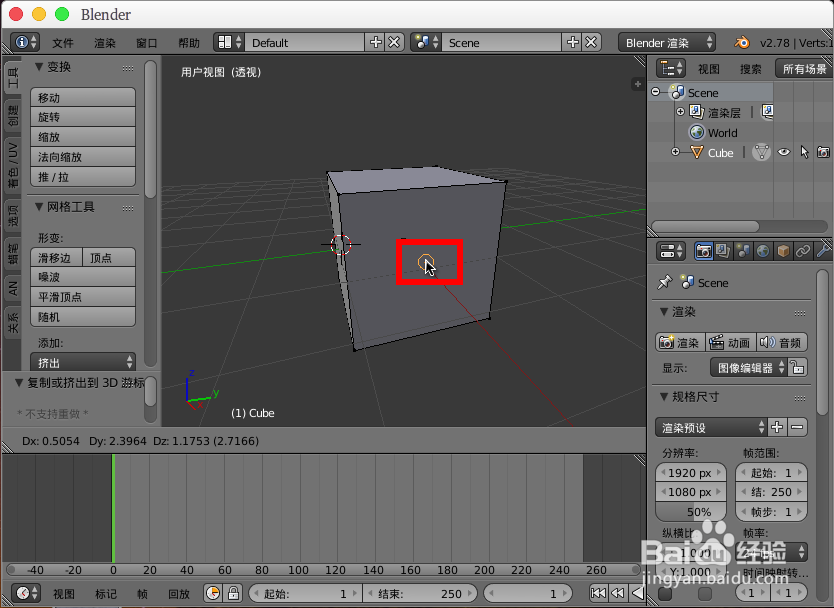
Task: Open the All Scenes (所有场景) outliner filter
Action: (804, 69)
